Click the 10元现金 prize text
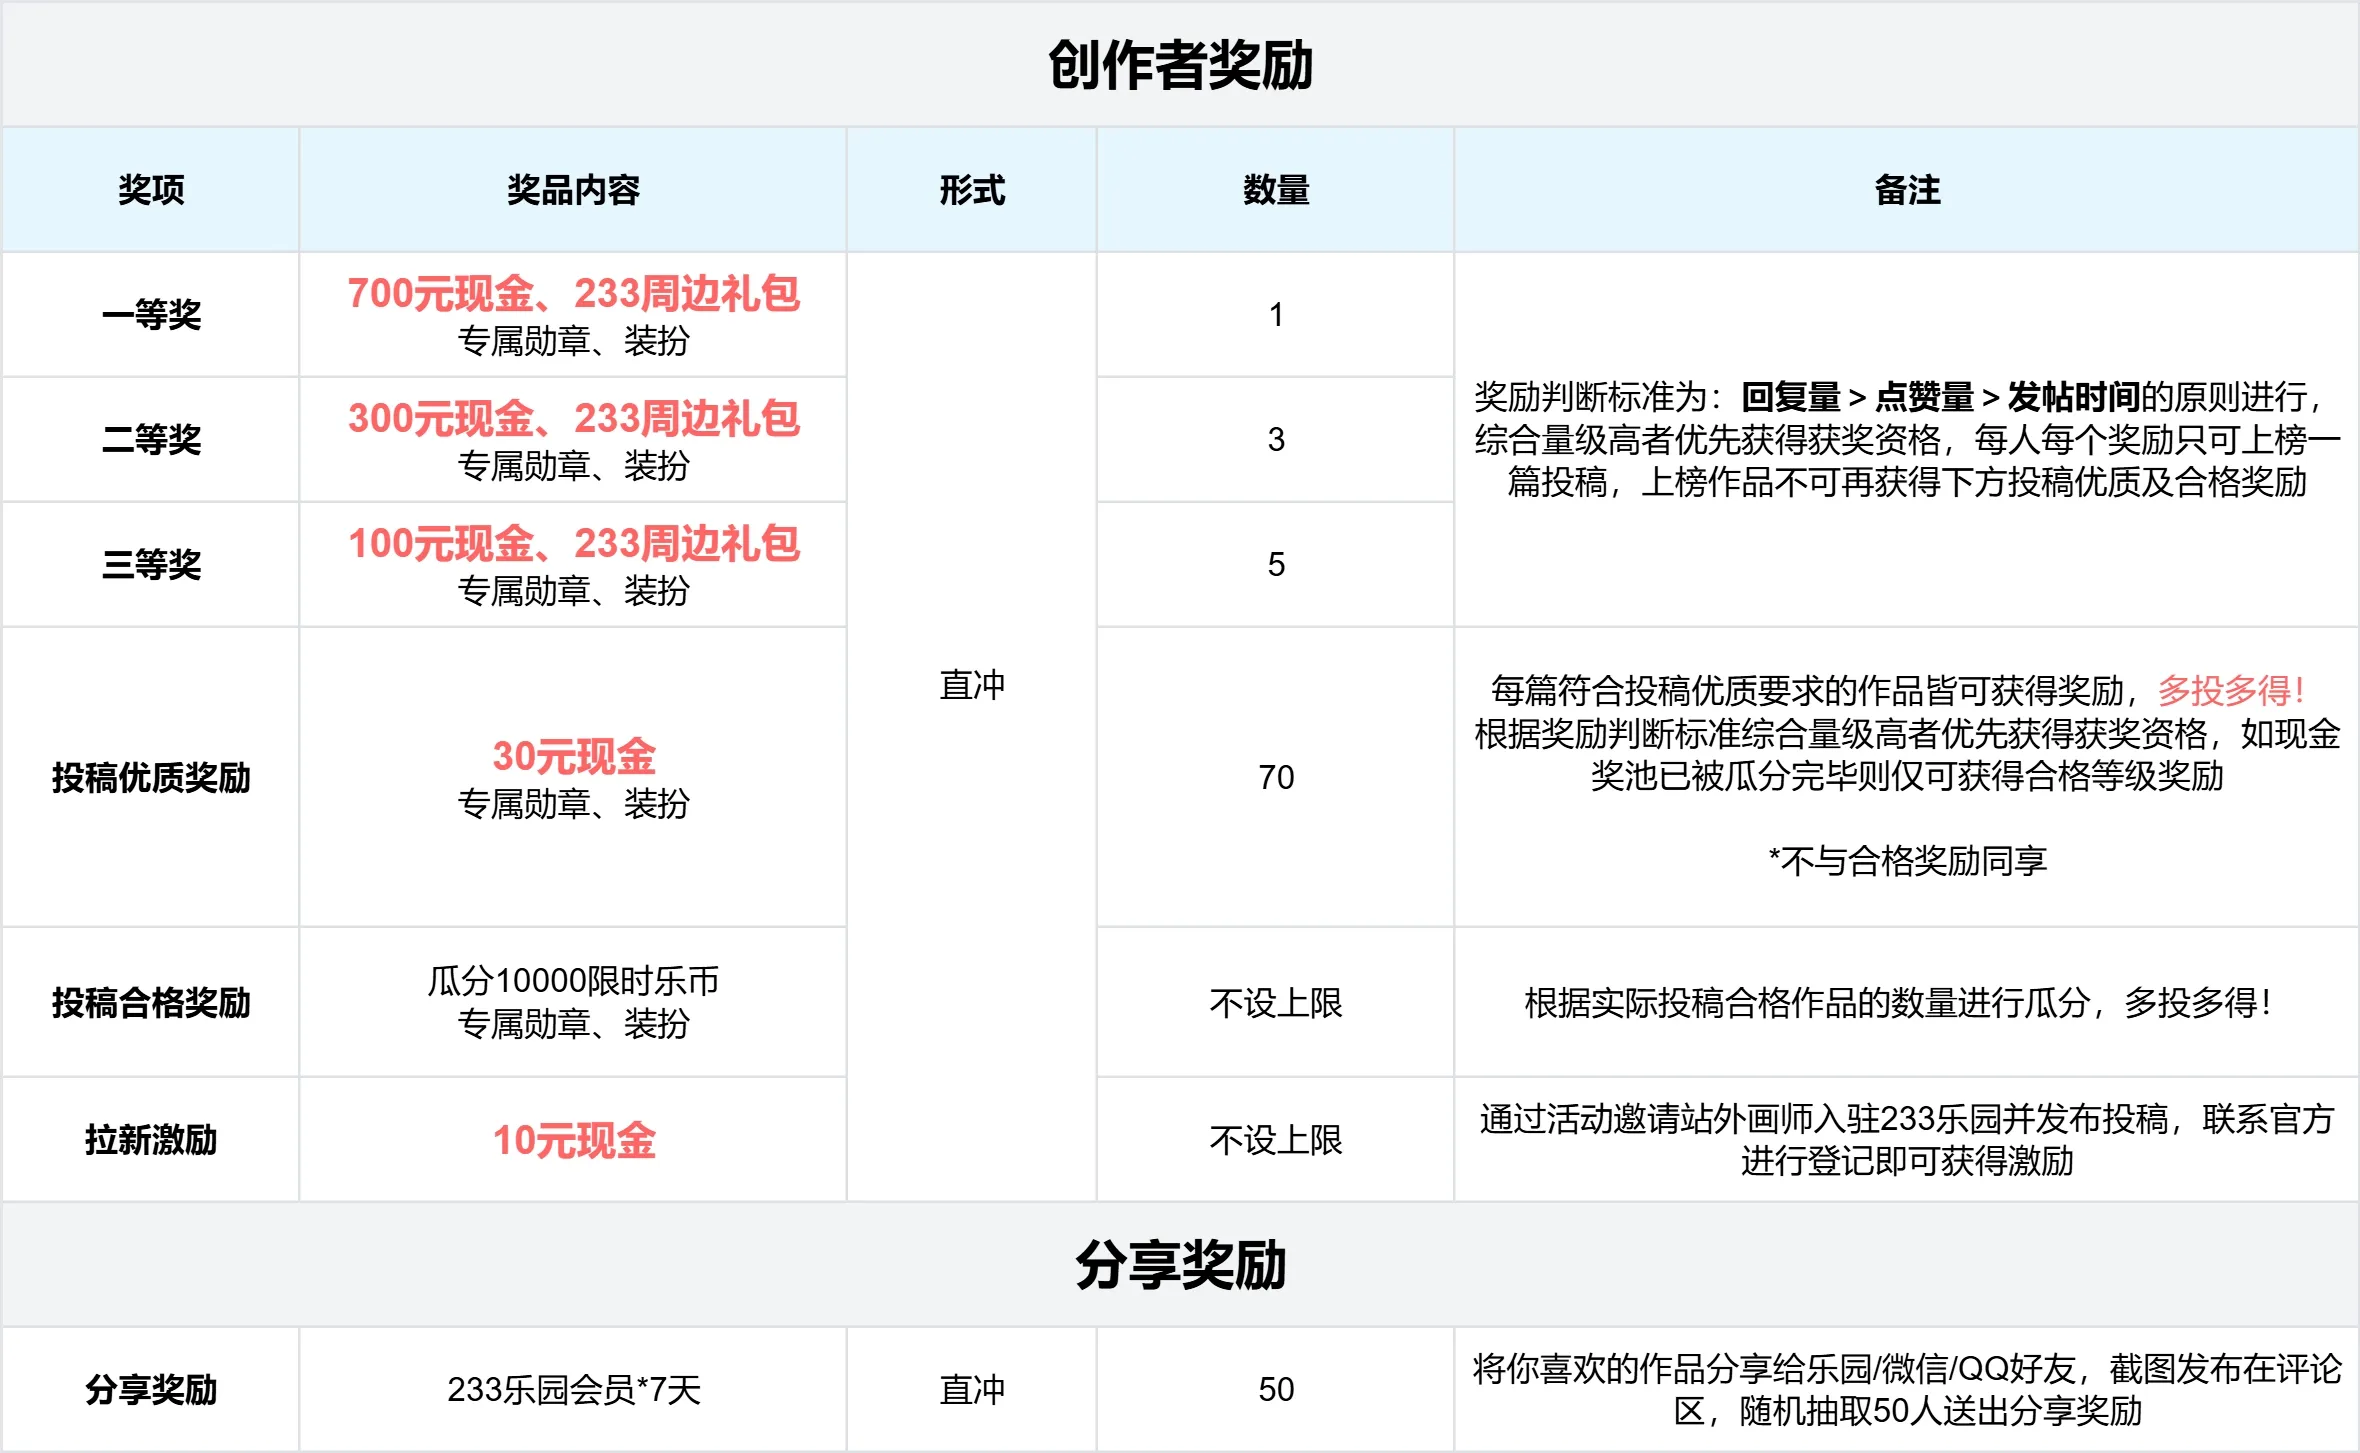Viewport: 2360px width, 1453px height. (x=573, y=1141)
